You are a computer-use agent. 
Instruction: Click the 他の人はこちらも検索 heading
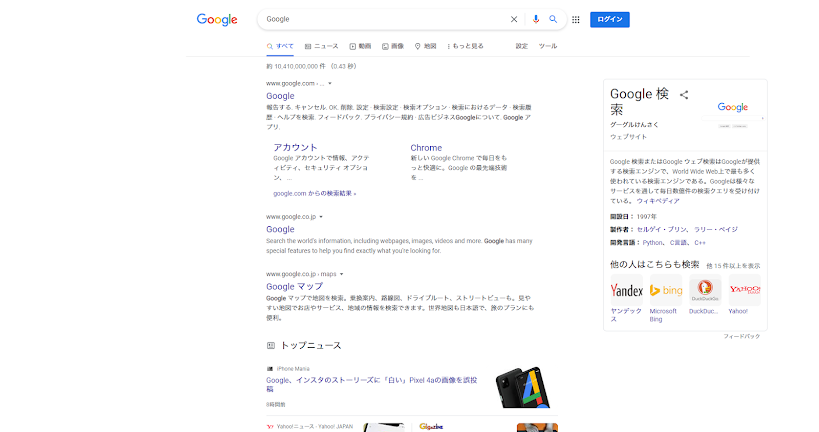pyautogui.click(x=654, y=265)
